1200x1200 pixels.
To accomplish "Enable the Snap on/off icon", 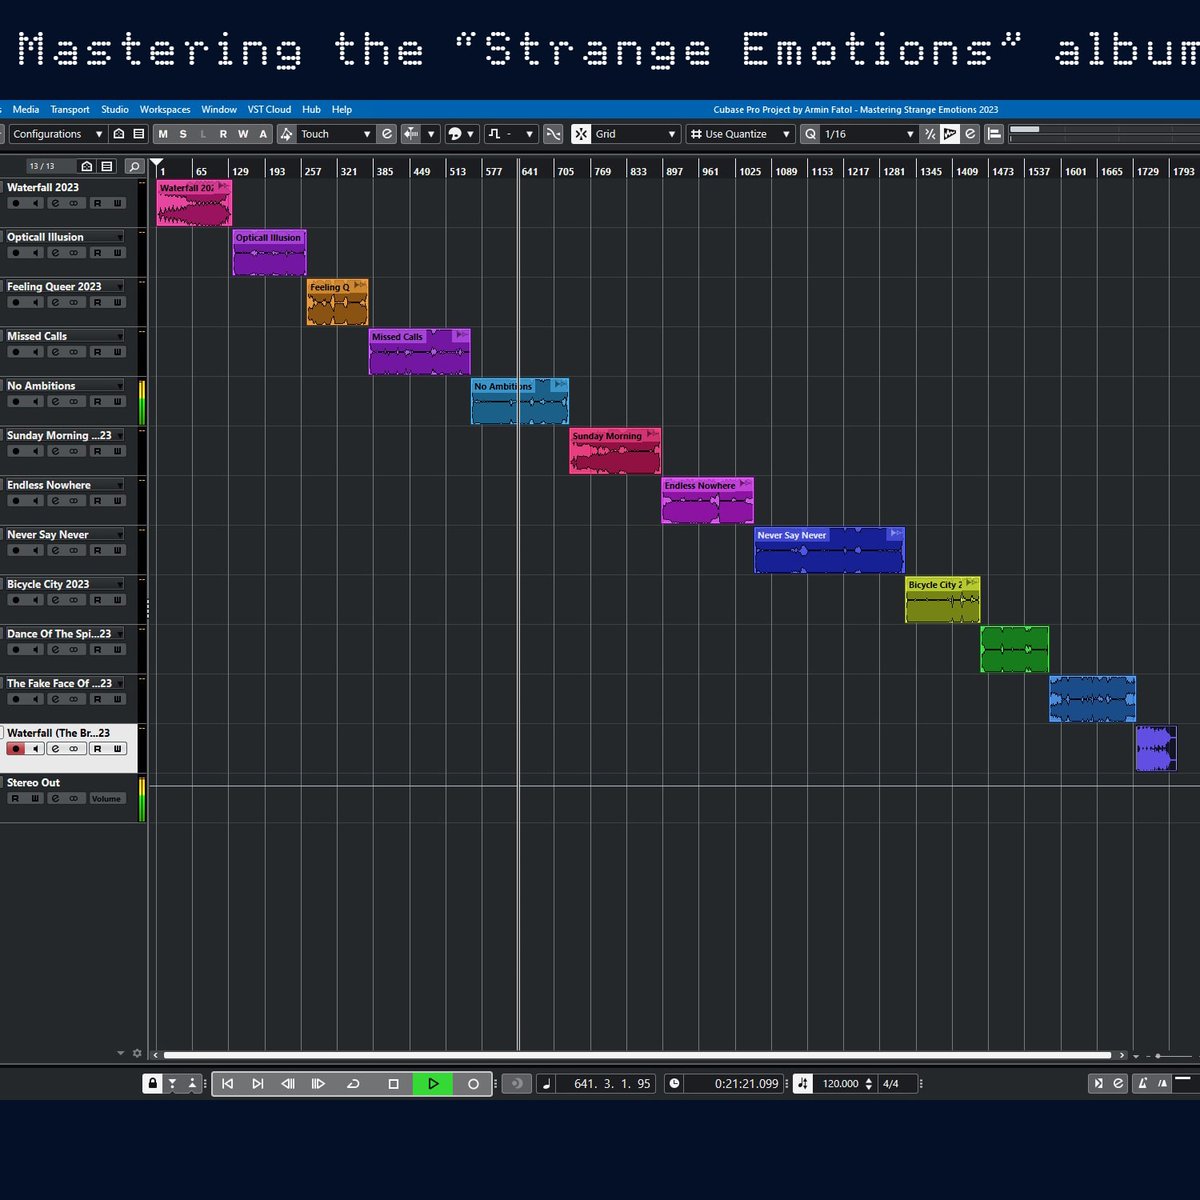I will point(581,134).
